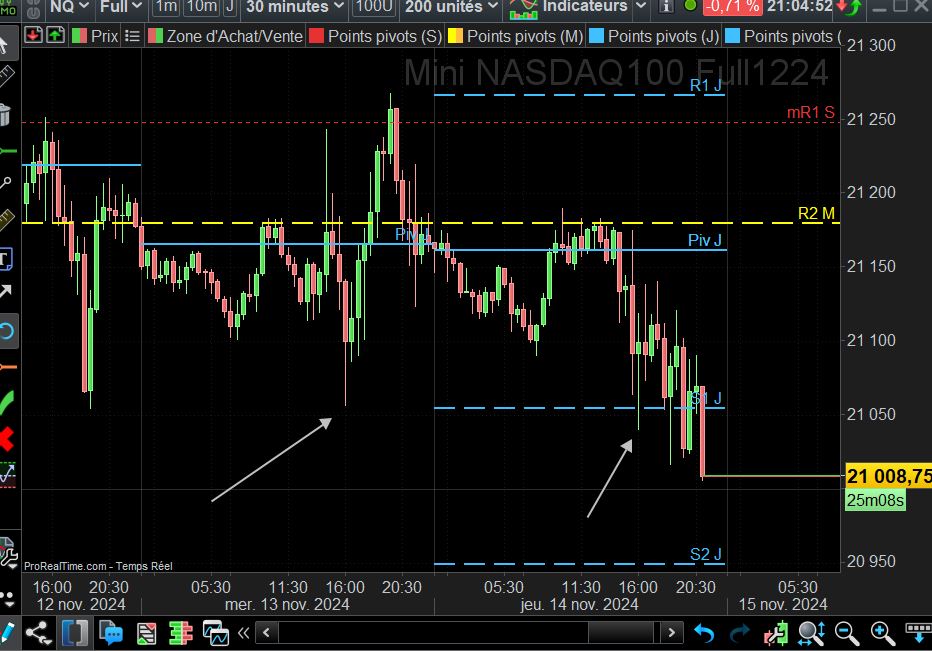
Task: Toggle the red-green update arrows icon top right
Action: coord(849,7)
